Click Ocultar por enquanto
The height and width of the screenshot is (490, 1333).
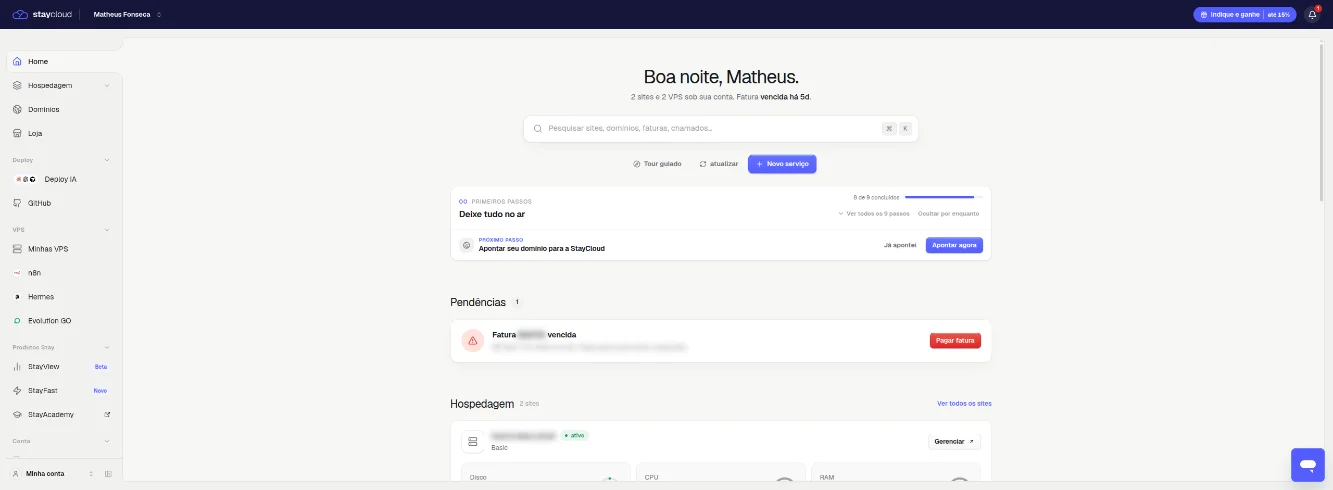948,214
